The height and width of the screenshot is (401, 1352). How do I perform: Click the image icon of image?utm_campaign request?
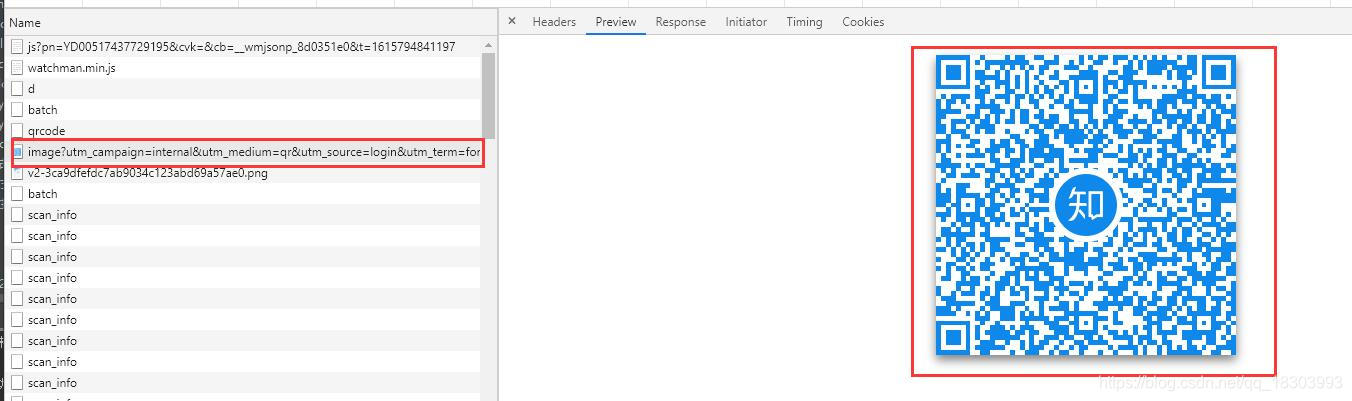pyautogui.click(x=17, y=152)
